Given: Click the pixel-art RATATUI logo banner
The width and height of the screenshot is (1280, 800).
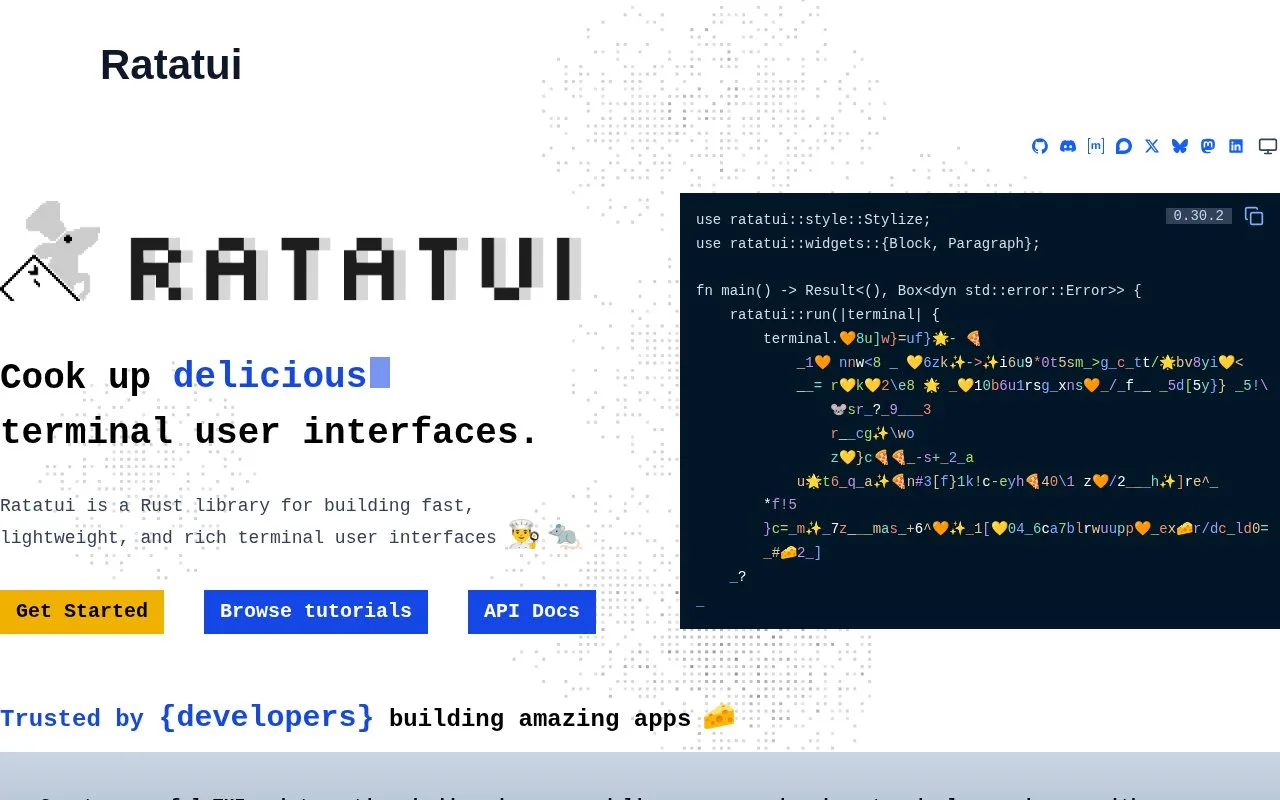Looking at the screenshot, I should 356,269.
